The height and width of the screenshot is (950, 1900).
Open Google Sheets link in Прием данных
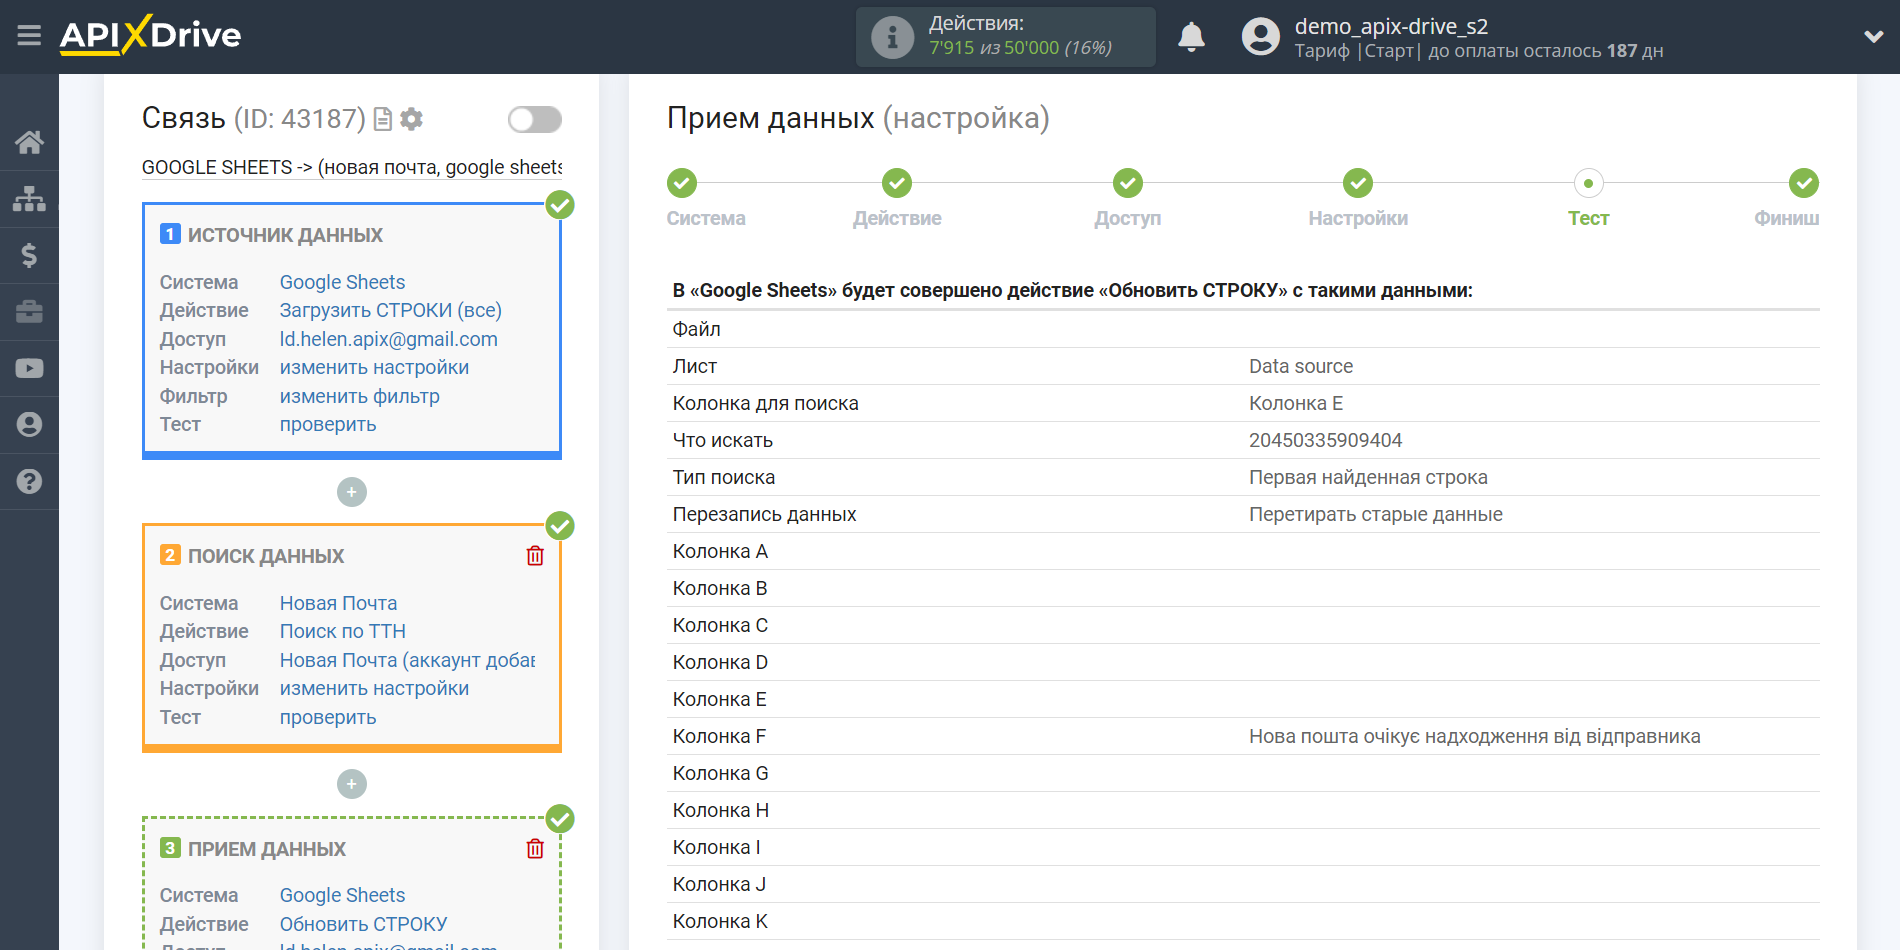[342, 895]
